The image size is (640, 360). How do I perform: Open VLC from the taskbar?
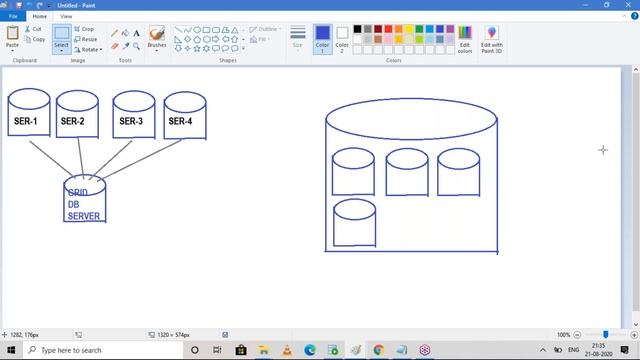point(287,350)
